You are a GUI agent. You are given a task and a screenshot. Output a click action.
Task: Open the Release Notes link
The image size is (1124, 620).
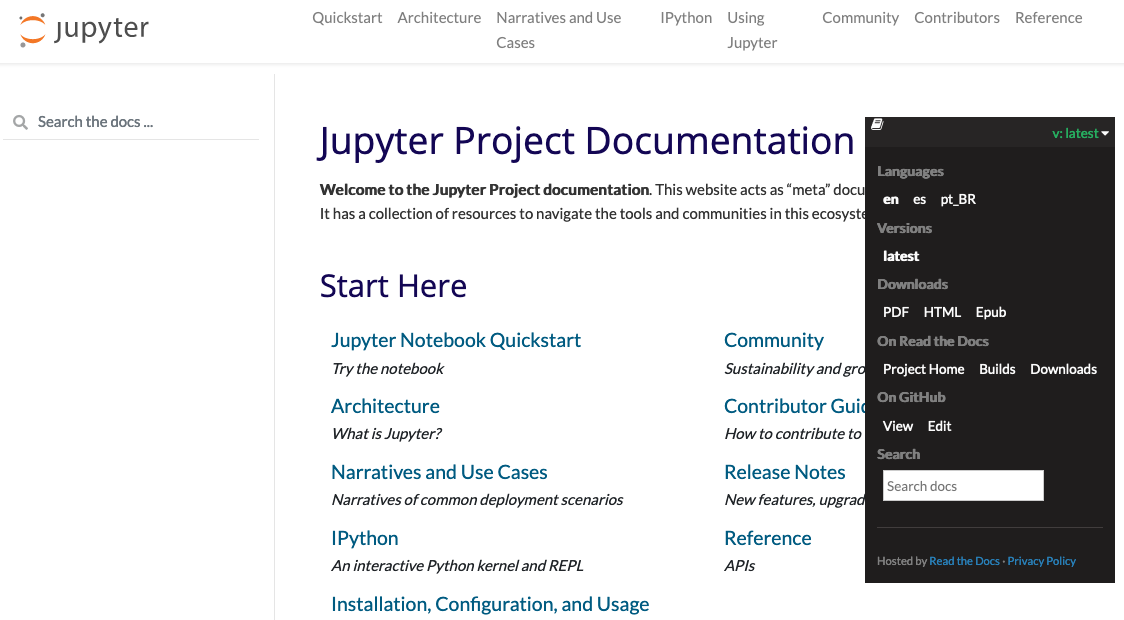pos(785,472)
